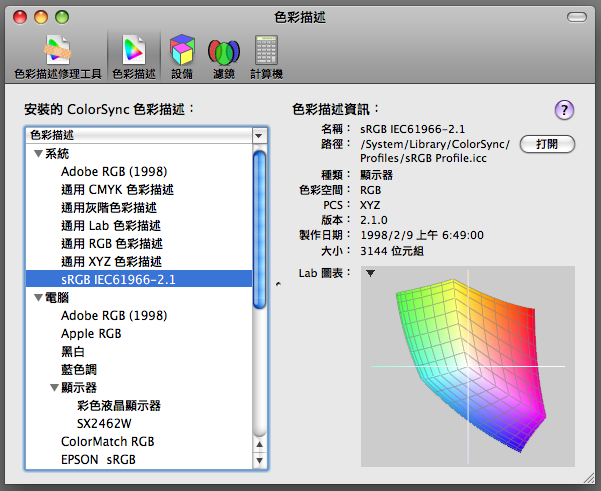The image size is (601, 491).
Task: Collapse the 電腦 group triangle
Action: (38, 297)
